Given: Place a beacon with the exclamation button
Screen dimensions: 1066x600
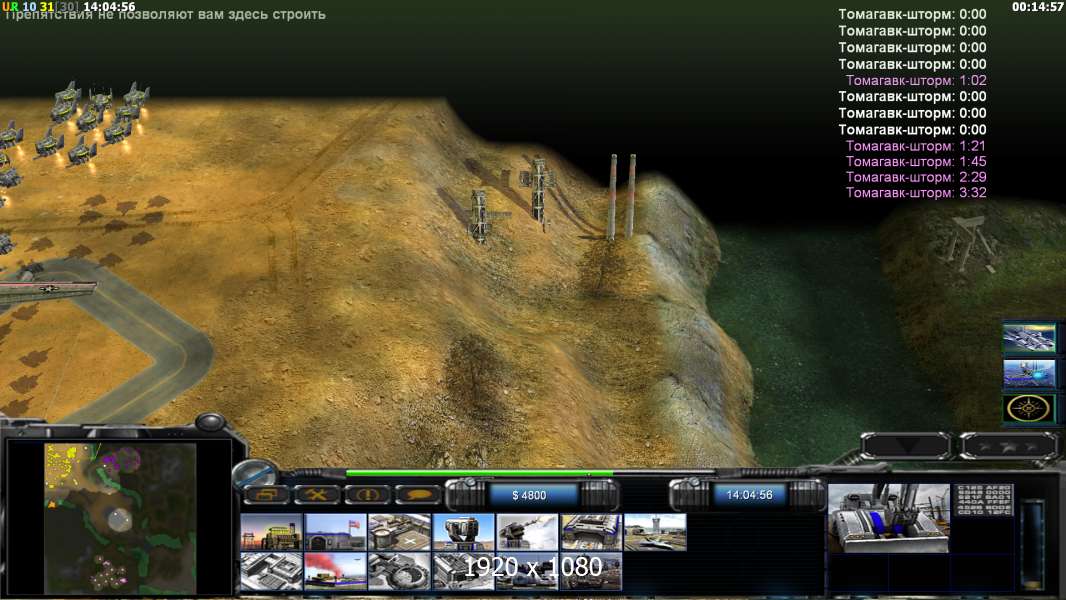Looking at the screenshot, I should 367,495.
